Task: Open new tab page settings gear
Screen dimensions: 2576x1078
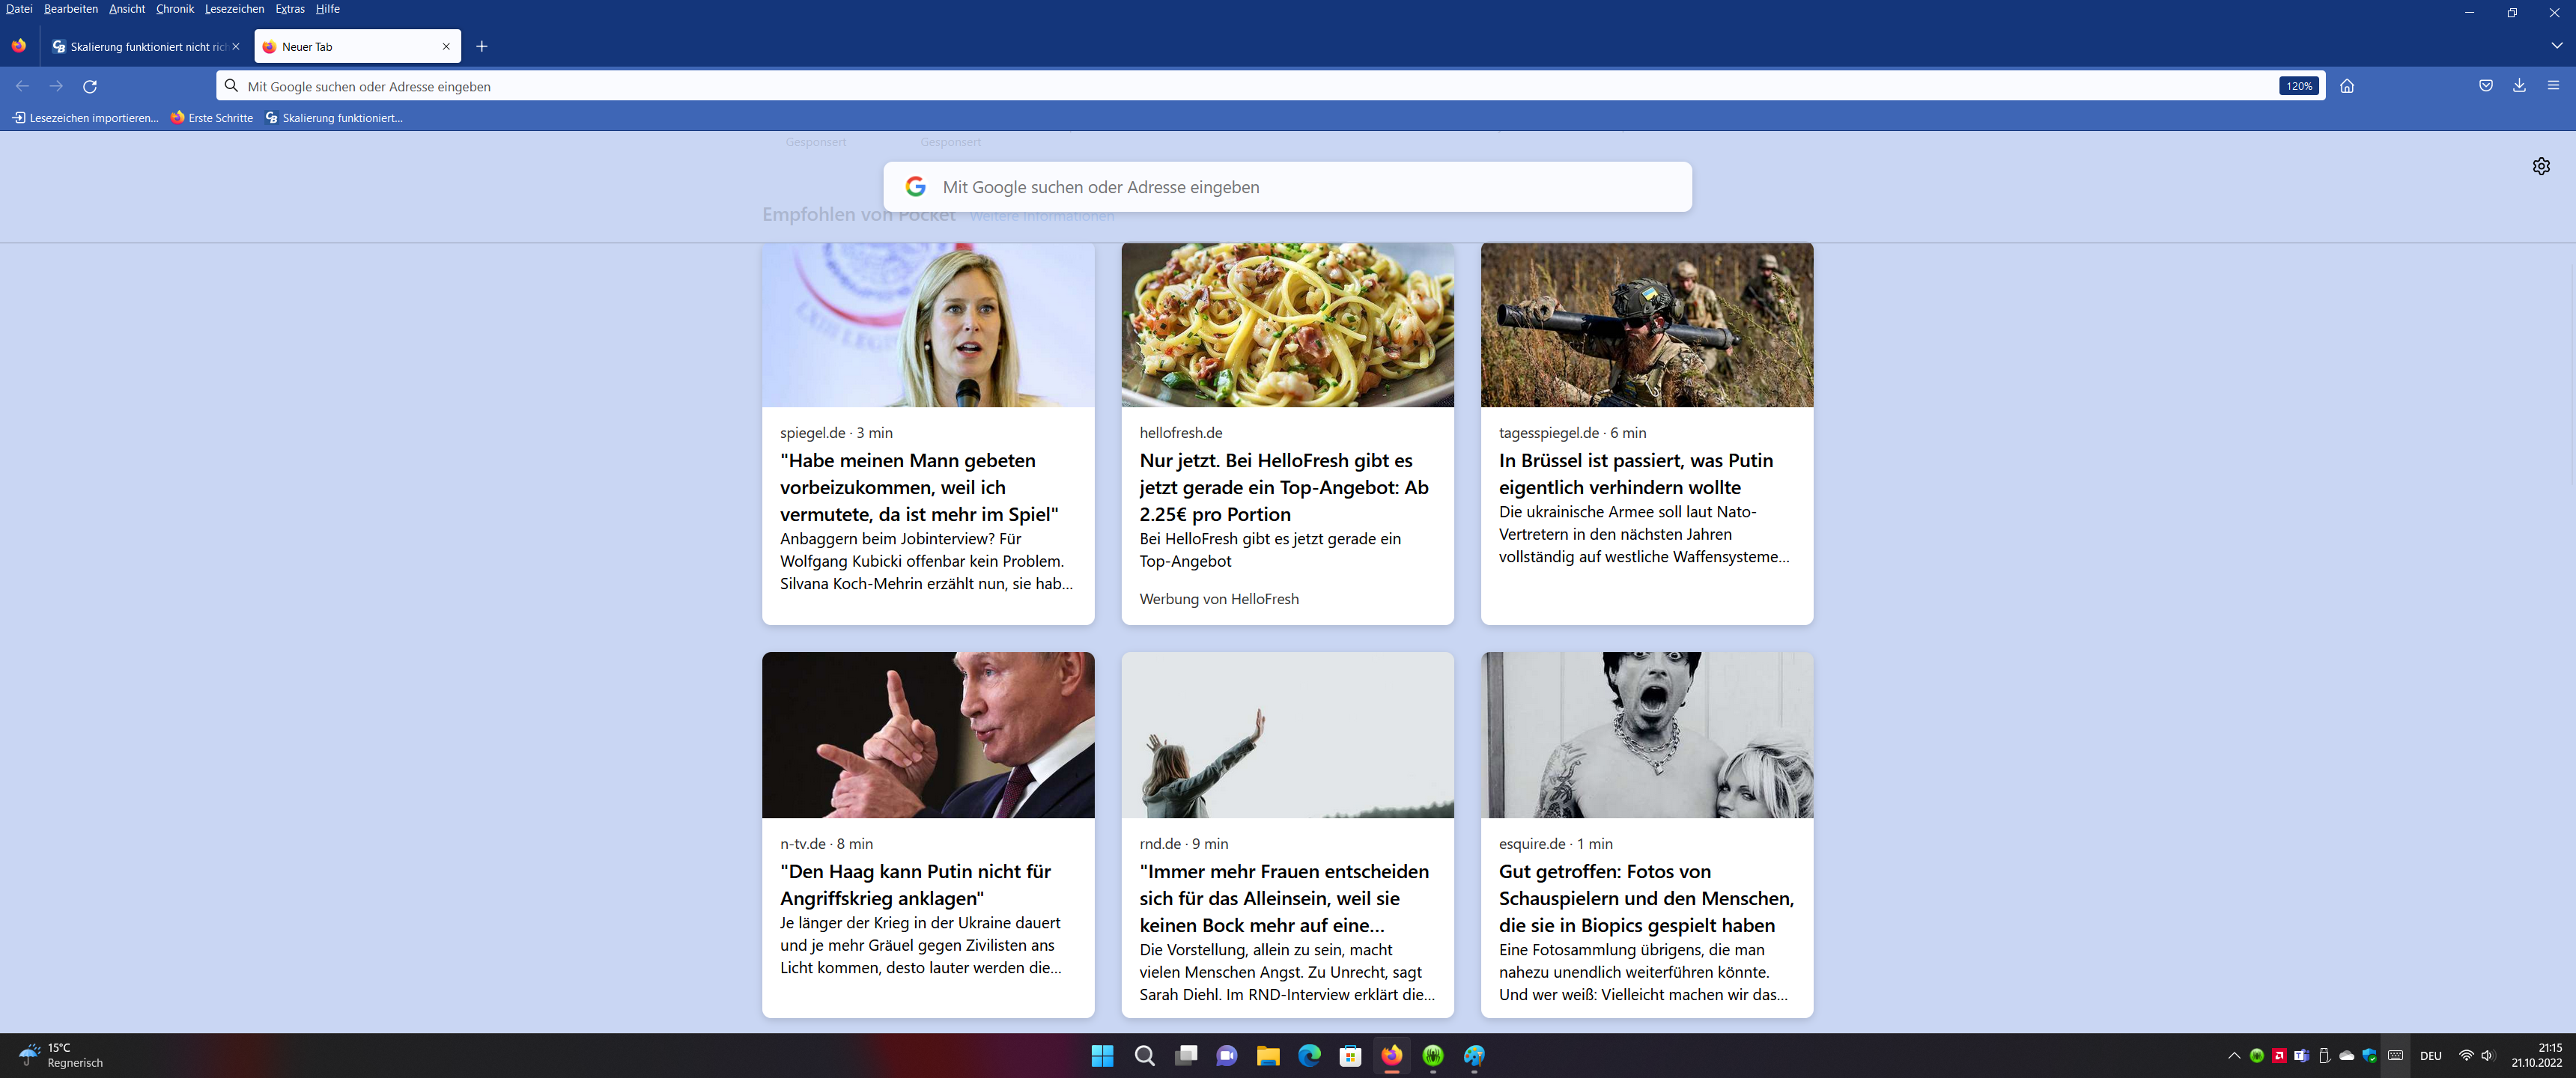Action: (x=2541, y=166)
